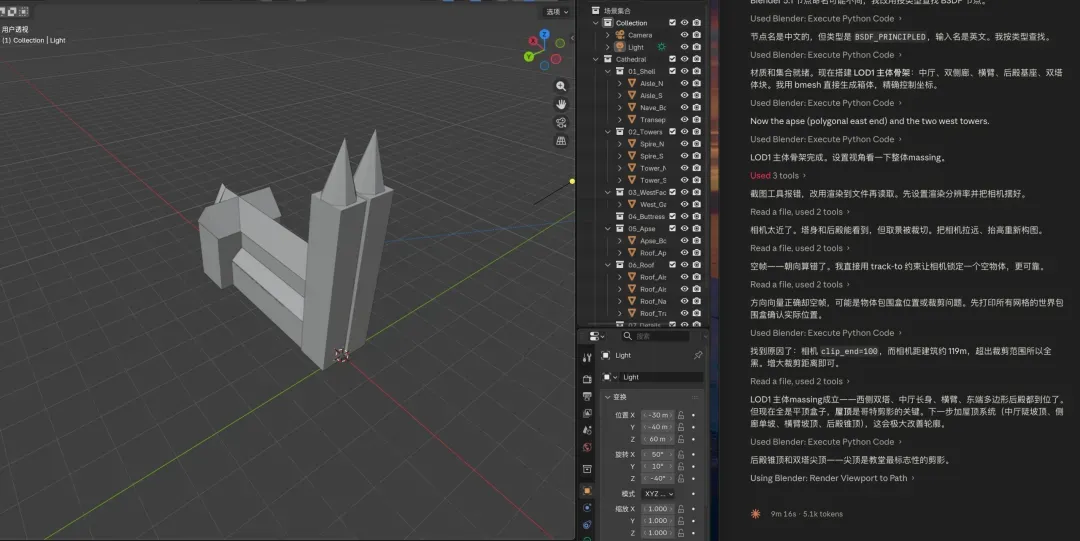Expand the 'Used 3 tools' entry
Screen dimensions: 1080x541
click(x=778, y=176)
